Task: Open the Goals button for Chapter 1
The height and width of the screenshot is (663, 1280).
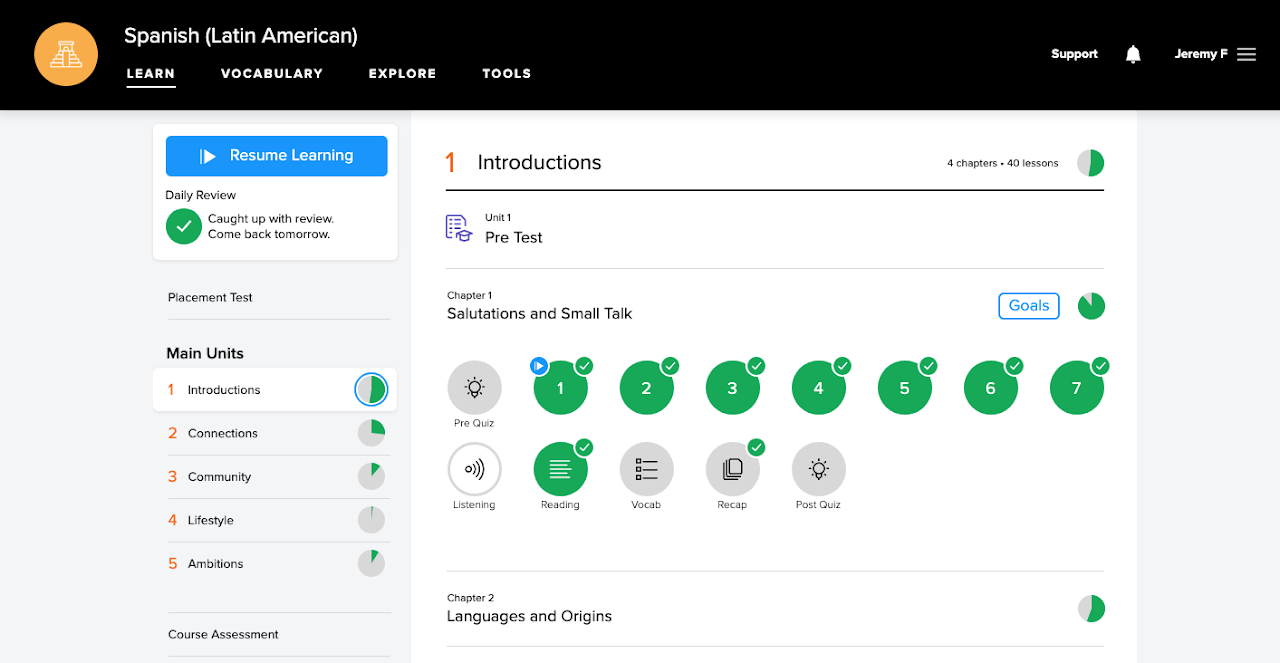Action: pyautogui.click(x=1029, y=306)
